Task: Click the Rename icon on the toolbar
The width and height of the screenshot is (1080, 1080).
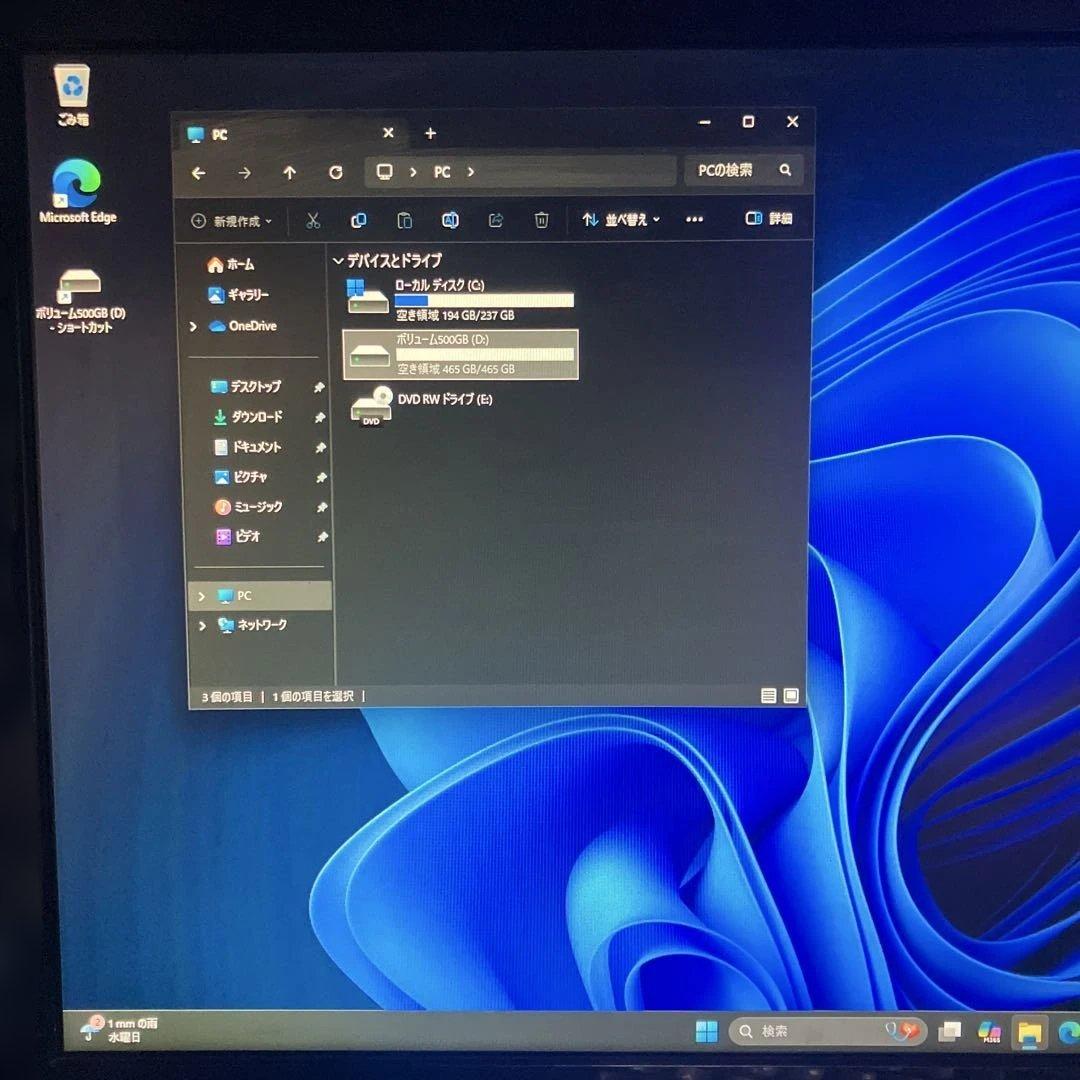Action: (x=450, y=220)
